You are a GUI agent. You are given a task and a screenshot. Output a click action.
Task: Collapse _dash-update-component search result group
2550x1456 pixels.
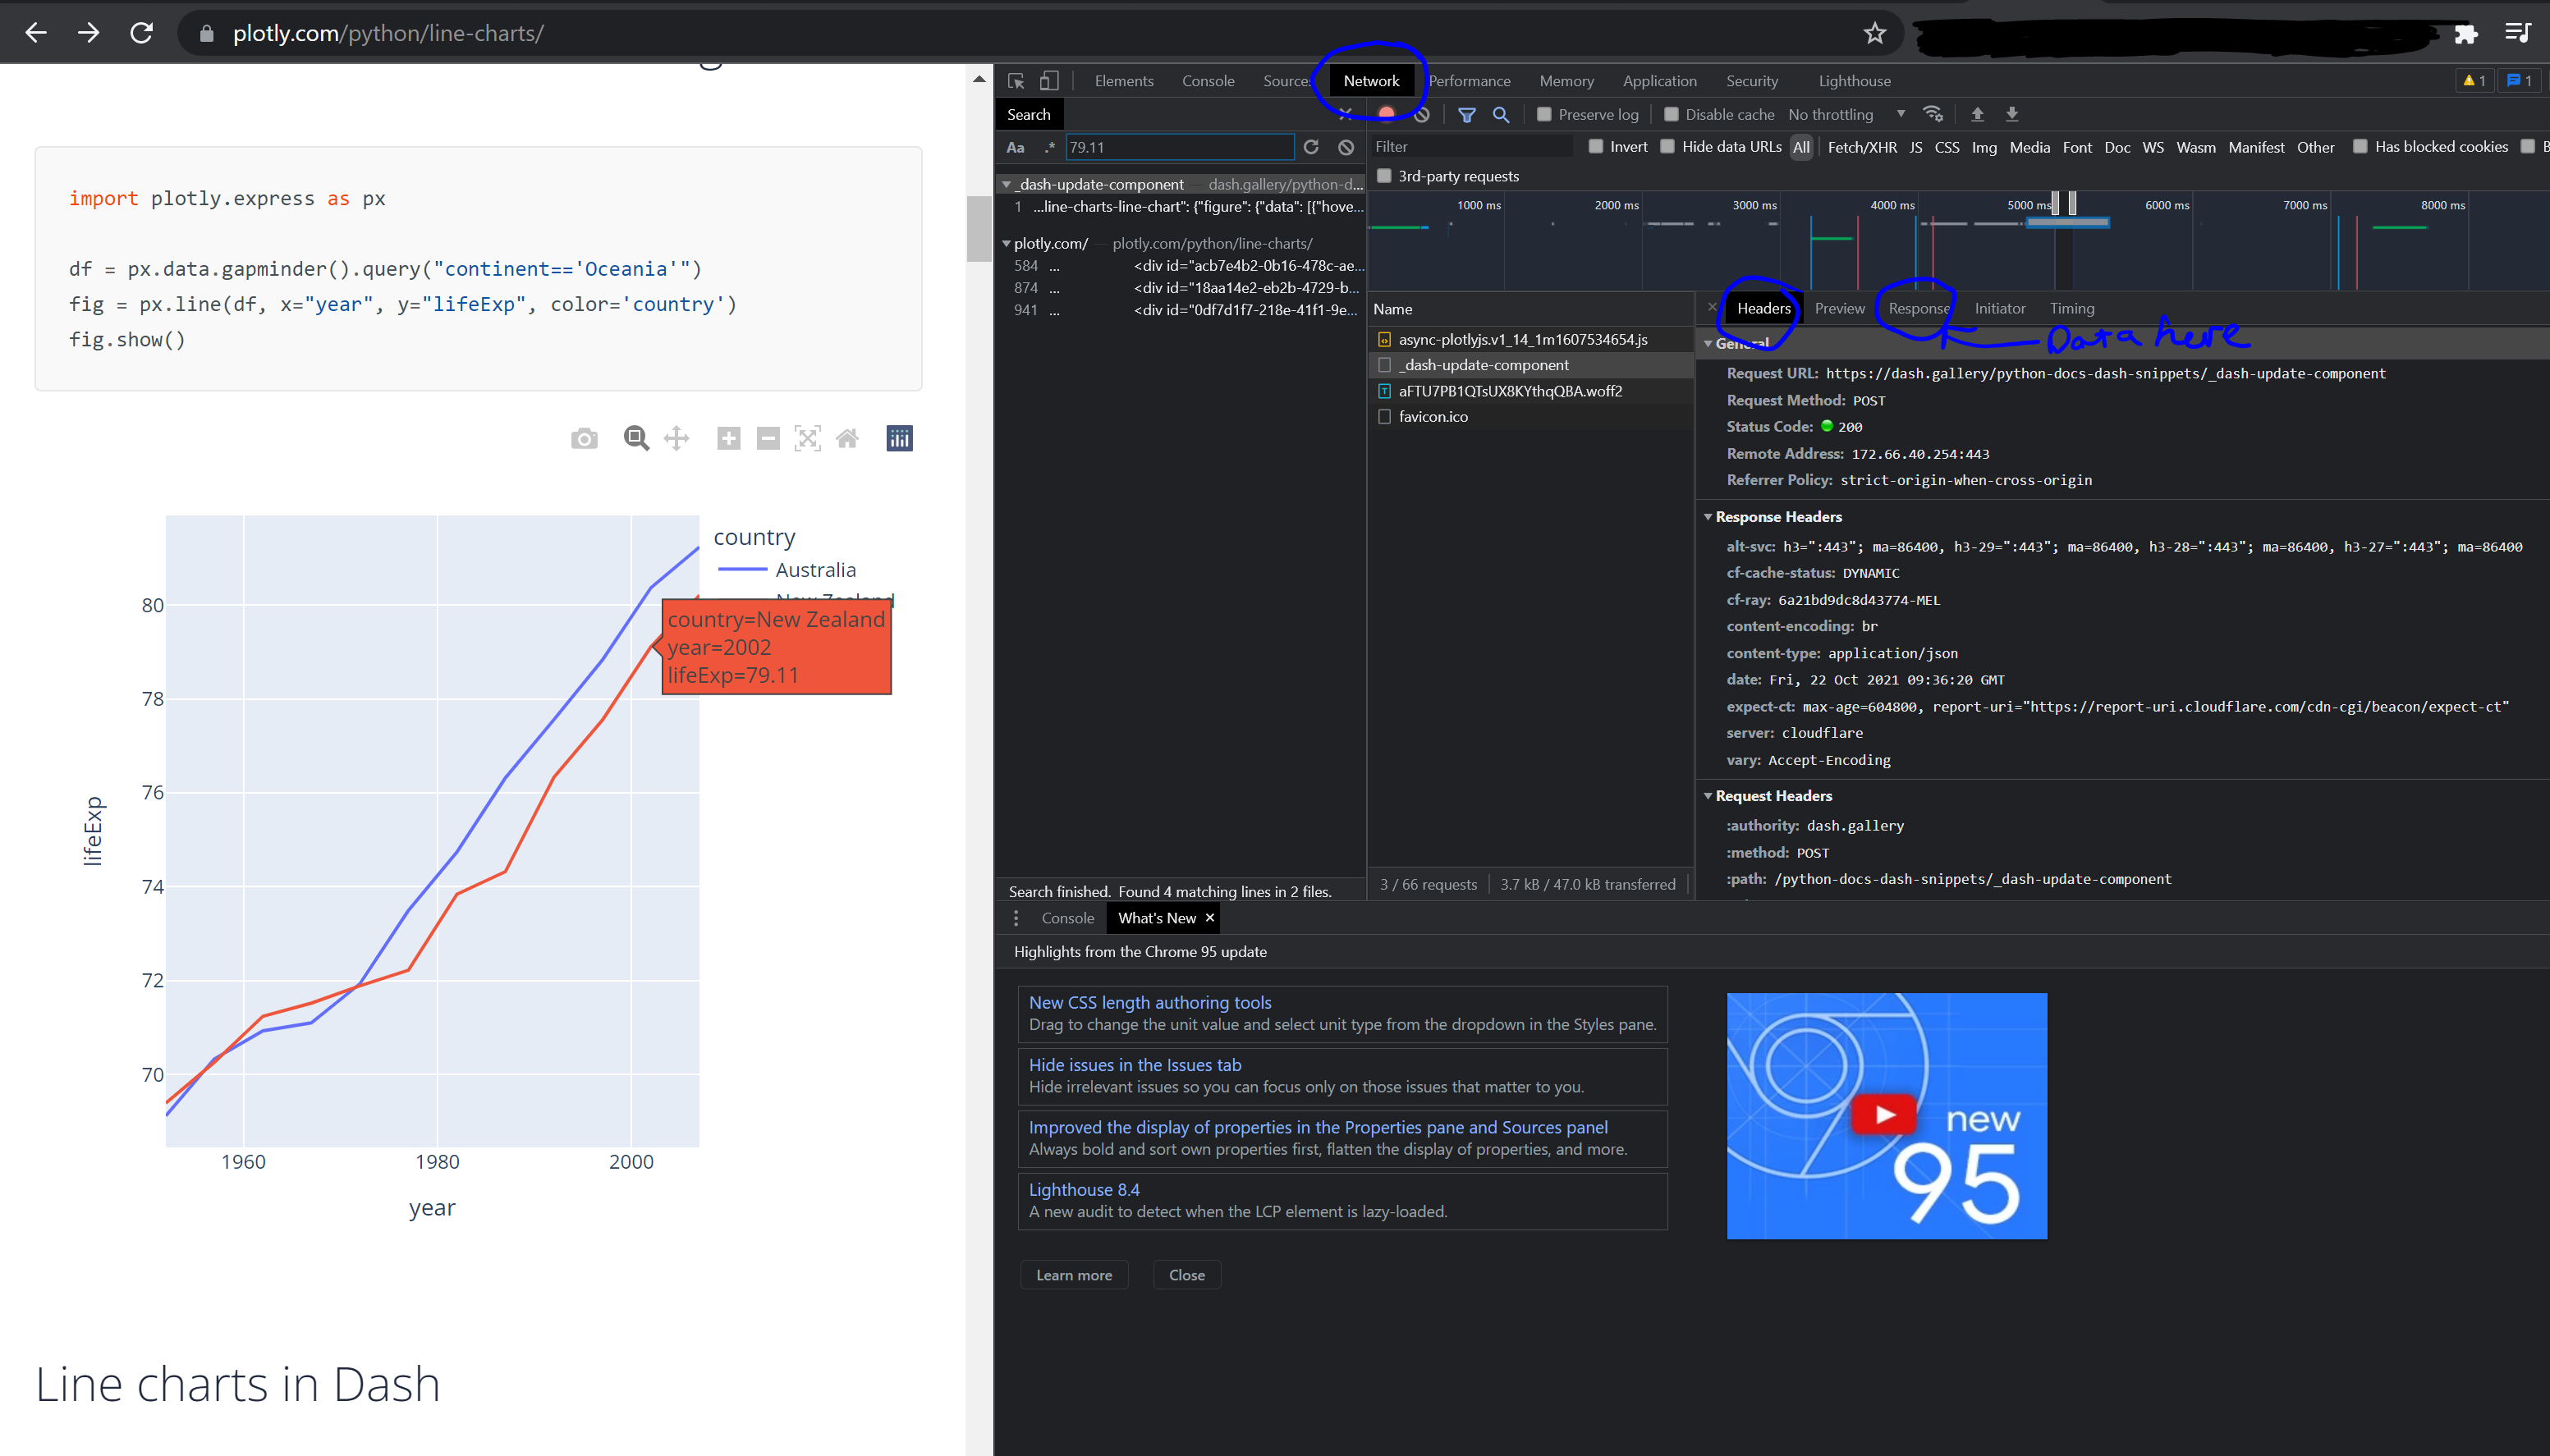tap(1007, 184)
